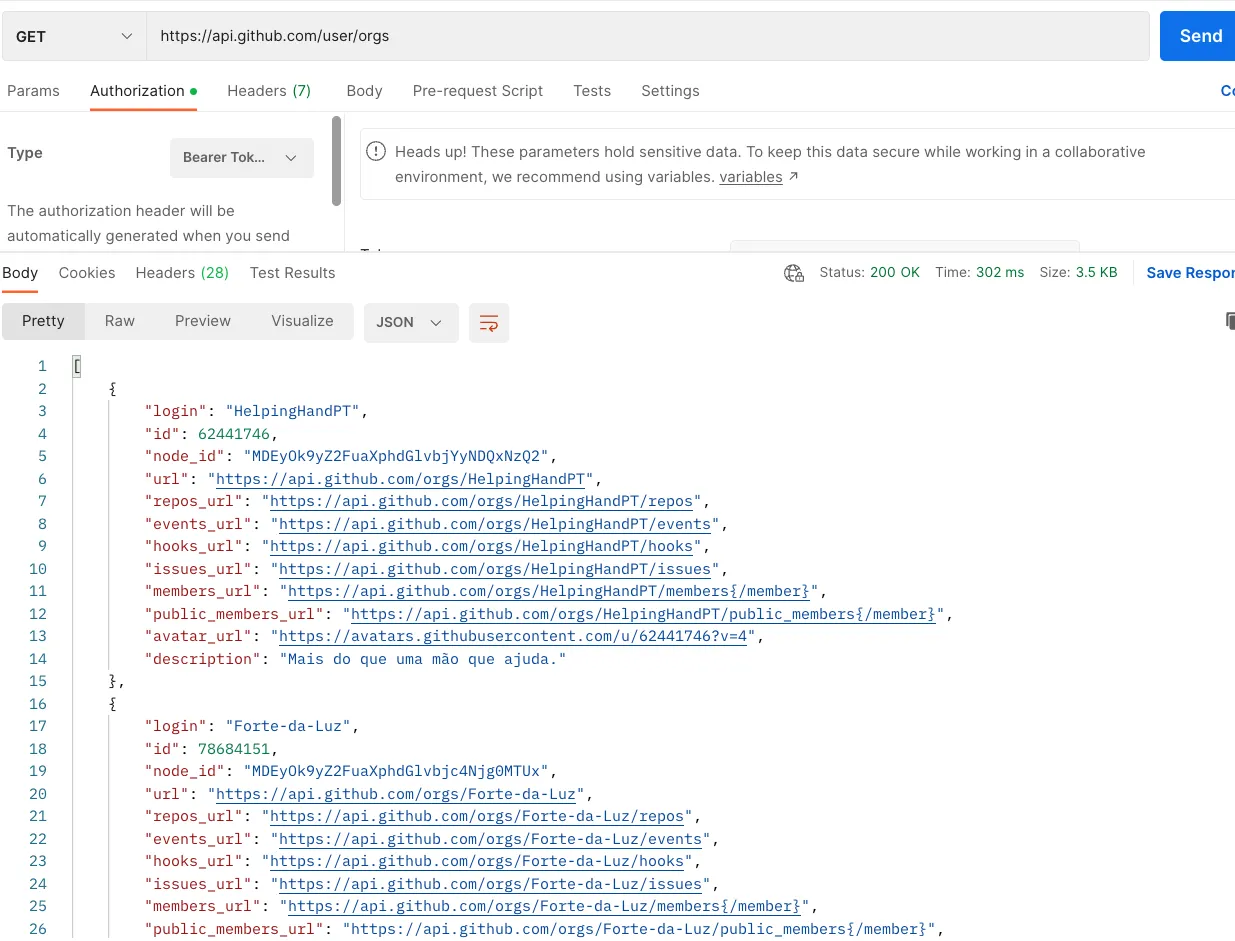Click the Send button

click(1199, 36)
